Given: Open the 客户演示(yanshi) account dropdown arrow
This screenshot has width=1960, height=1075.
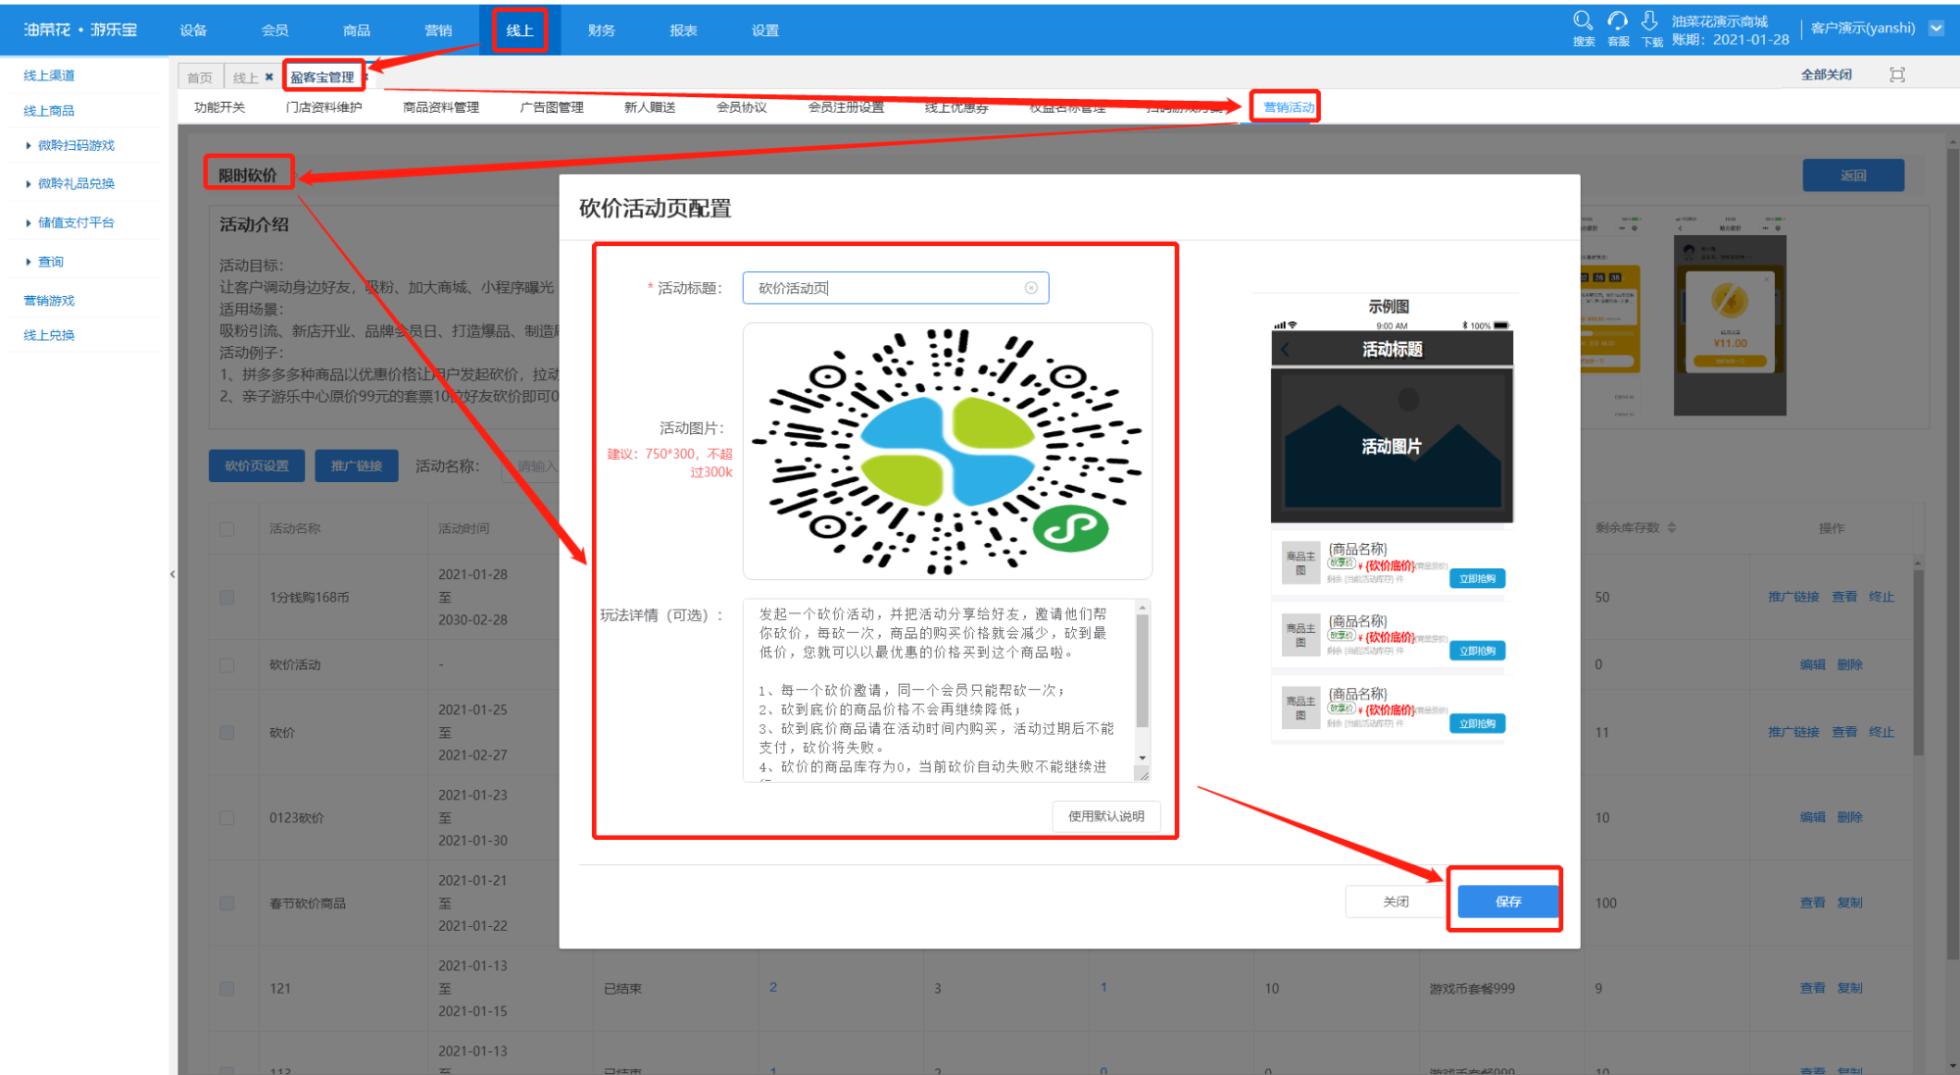Looking at the screenshot, I should pyautogui.click(x=1936, y=28).
